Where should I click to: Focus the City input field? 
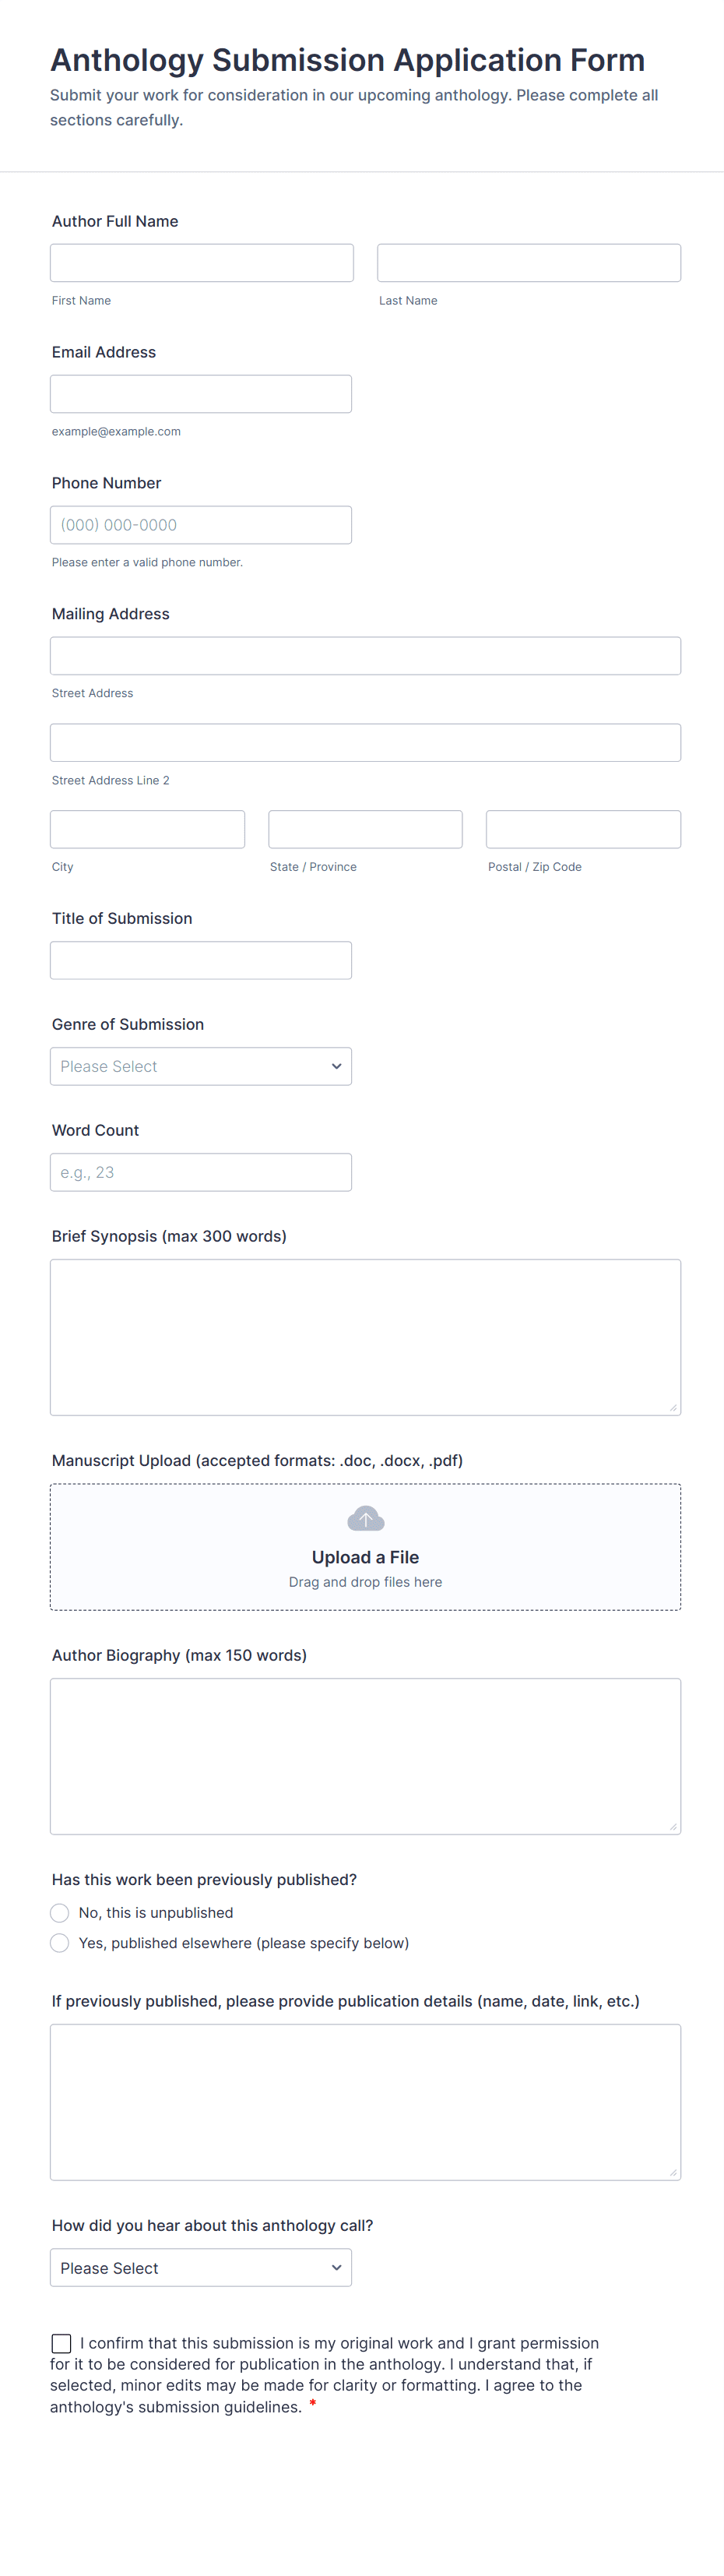[x=148, y=829]
